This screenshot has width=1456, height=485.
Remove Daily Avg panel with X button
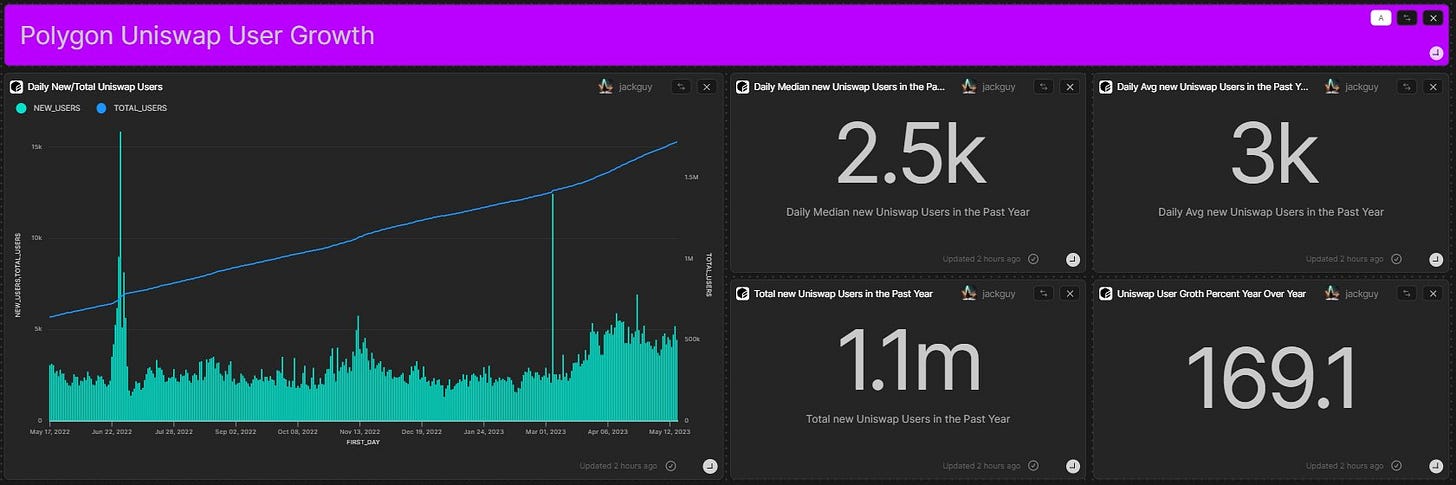point(1433,87)
